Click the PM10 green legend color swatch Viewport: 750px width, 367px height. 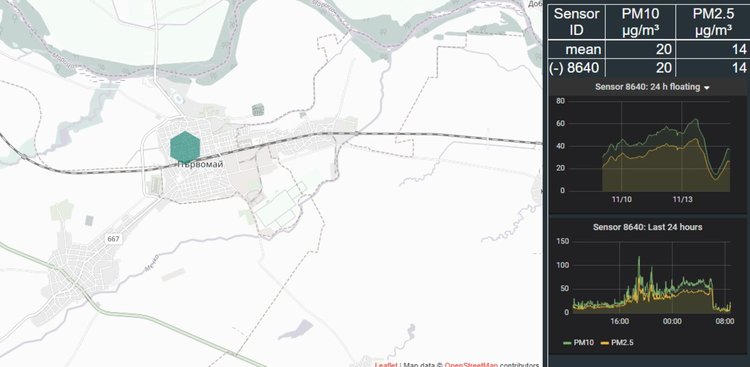(568, 343)
